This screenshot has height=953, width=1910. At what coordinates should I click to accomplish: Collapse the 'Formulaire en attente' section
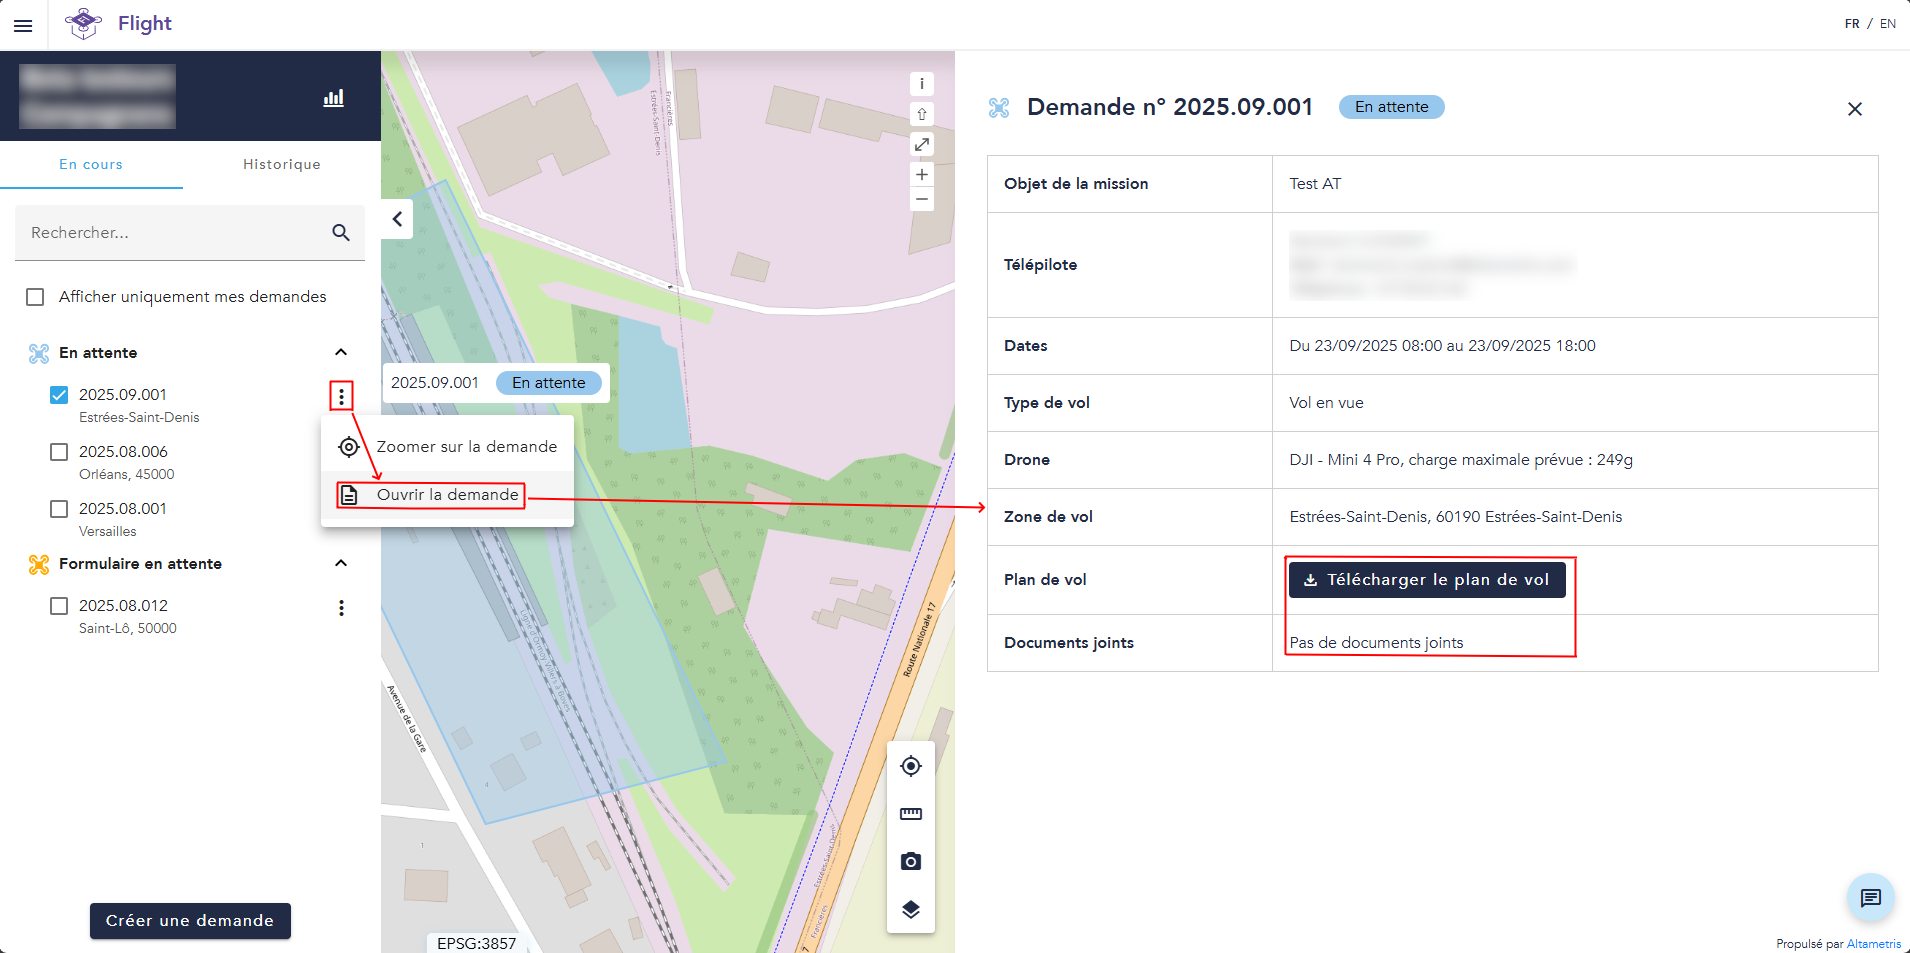(x=341, y=563)
